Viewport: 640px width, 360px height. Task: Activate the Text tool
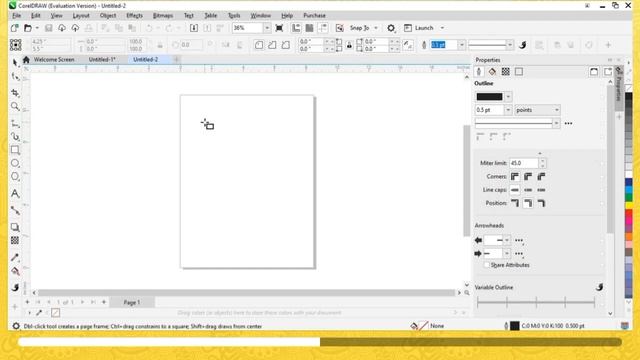[x=15, y=193]
